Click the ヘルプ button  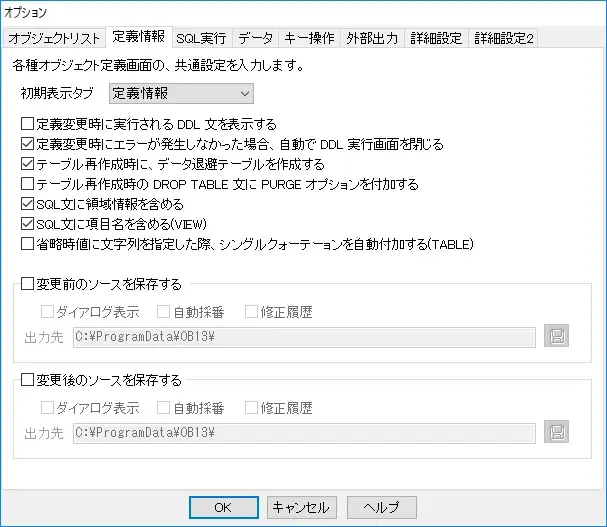coord(380,507)
